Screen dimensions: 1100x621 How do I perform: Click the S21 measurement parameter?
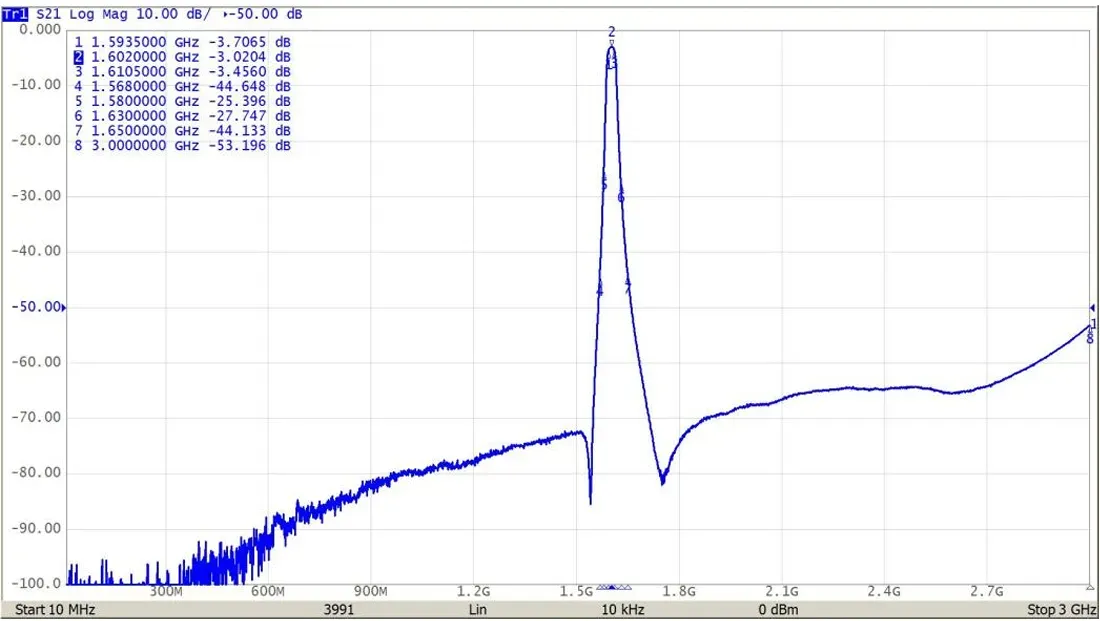[x=48, y=14]
